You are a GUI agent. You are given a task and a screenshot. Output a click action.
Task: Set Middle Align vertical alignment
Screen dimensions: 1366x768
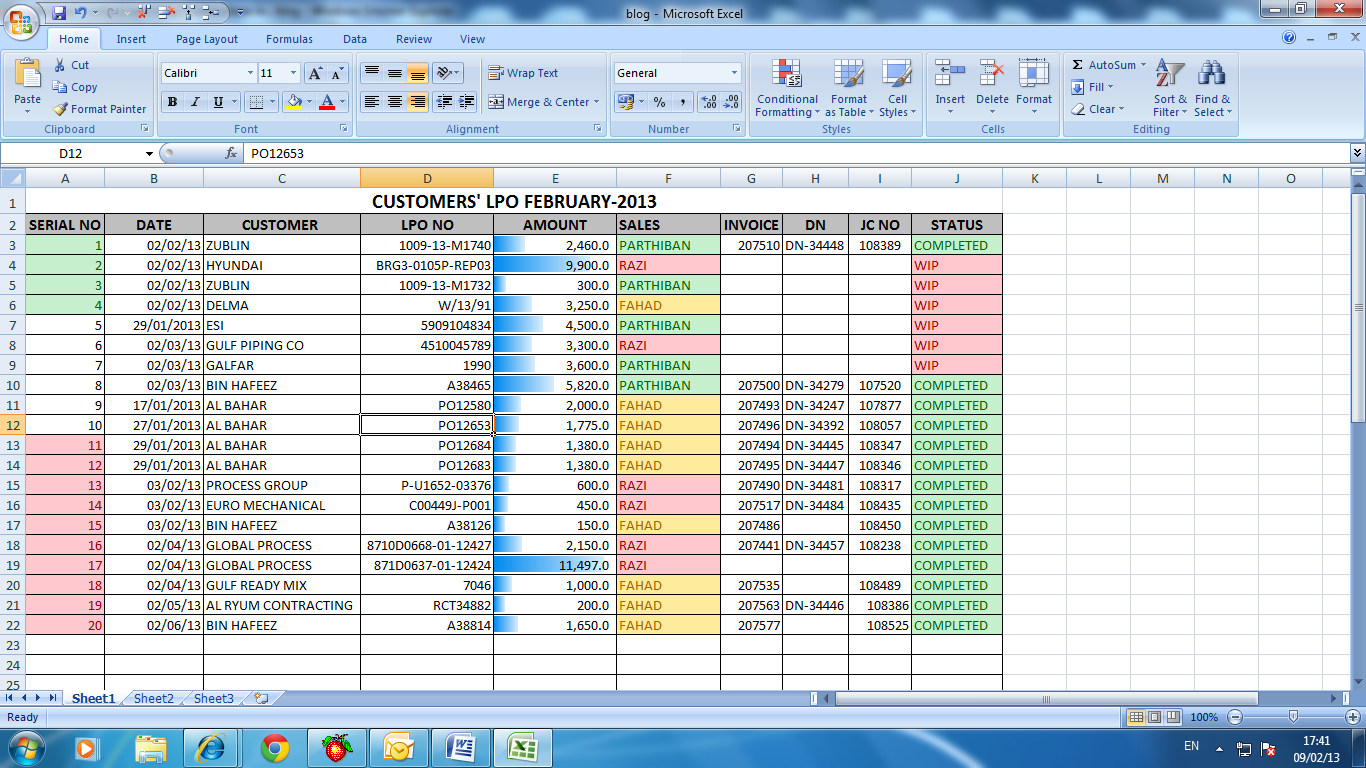point(394,73)
